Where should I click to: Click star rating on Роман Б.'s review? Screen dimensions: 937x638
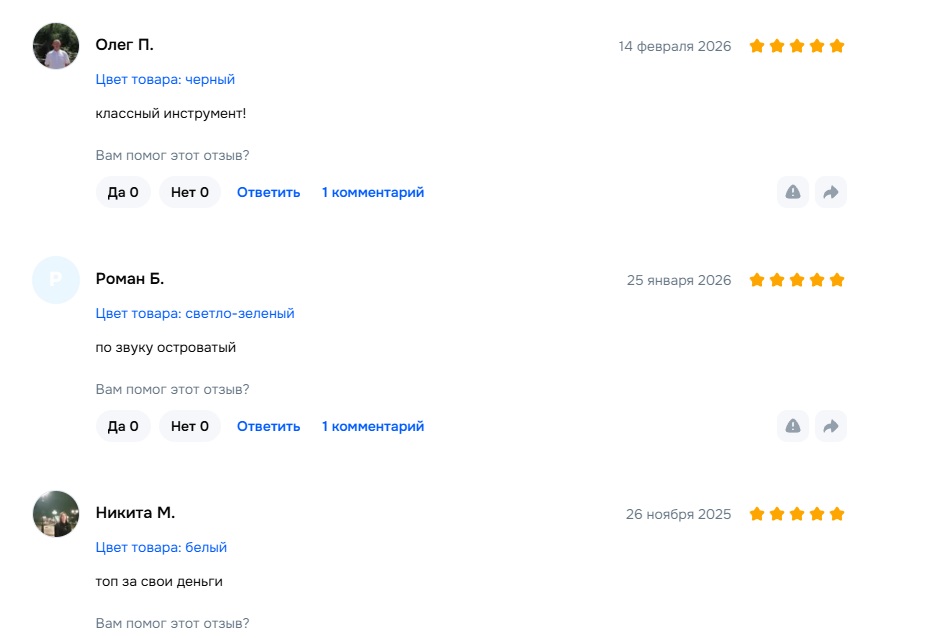coord(797,280)
